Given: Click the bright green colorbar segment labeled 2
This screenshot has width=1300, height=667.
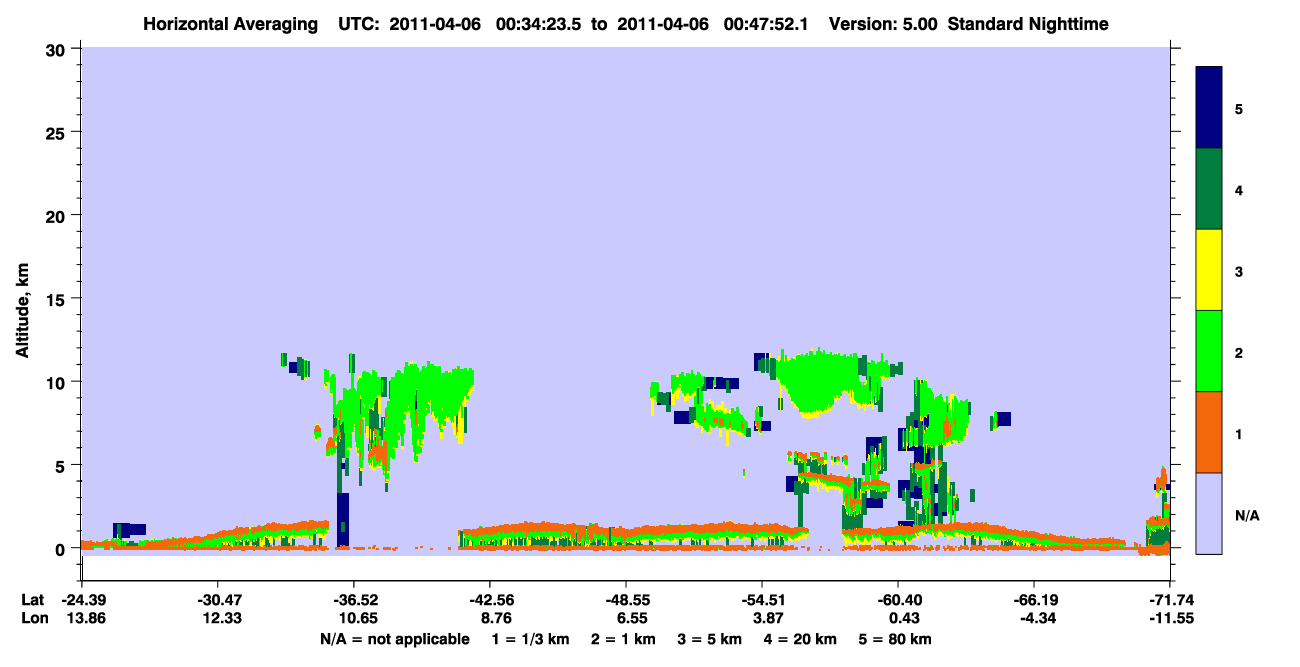Looking at the screenshot, I should (x=1209, y=351).
